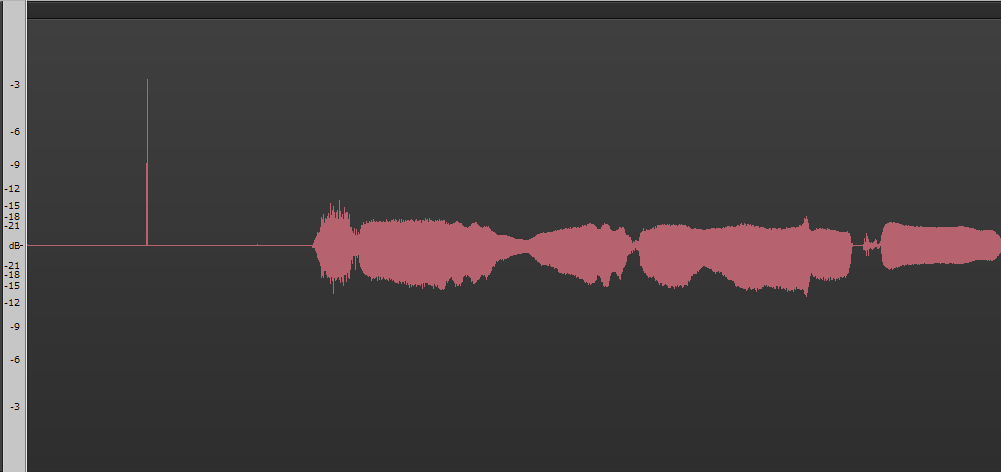Click the flat silent line before the tall spike
The height and width of the screenshot is (472, 1001).
tap(86, 245)
